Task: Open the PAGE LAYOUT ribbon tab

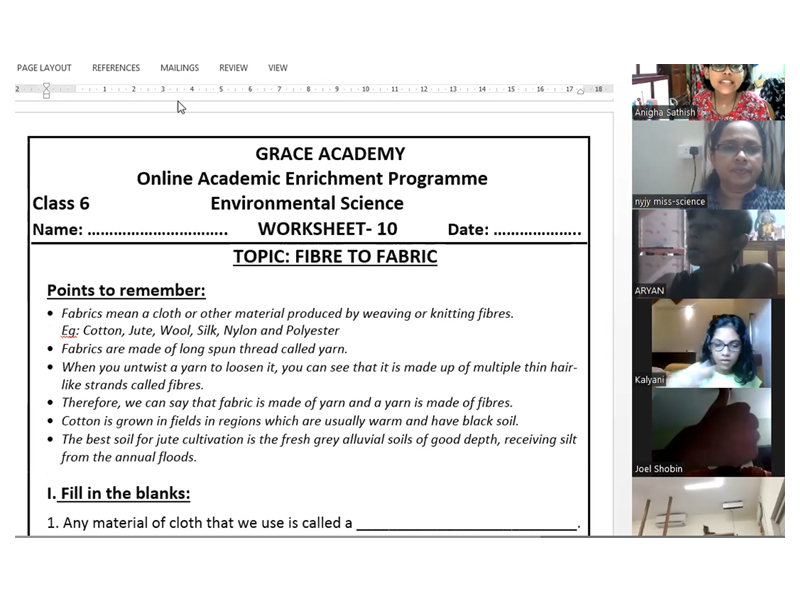Action: [x=44, y=68]
